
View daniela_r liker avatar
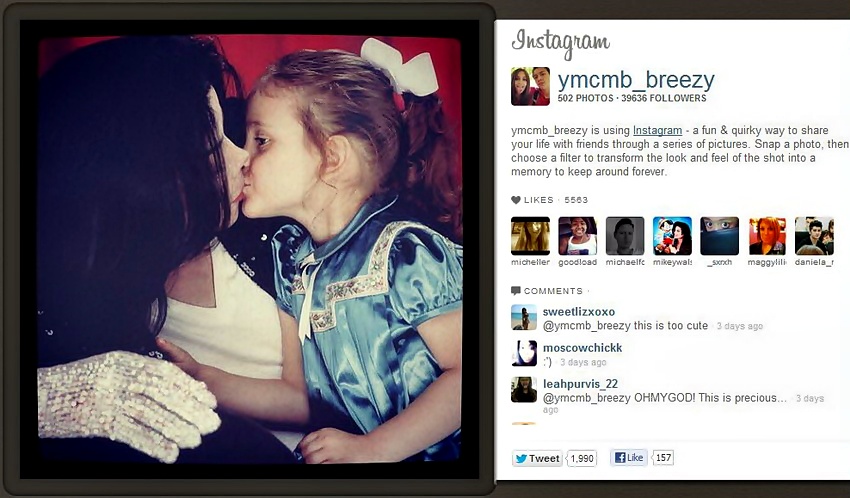point(814,236)
